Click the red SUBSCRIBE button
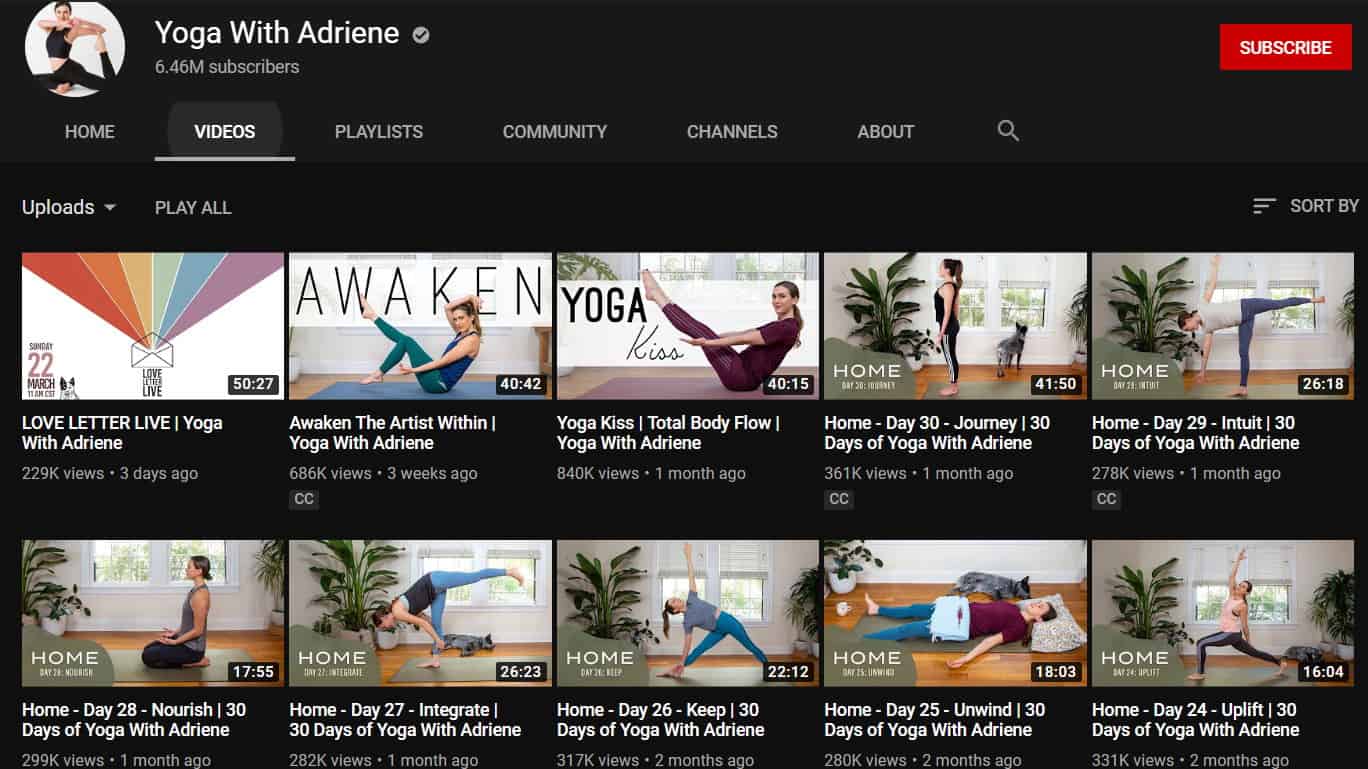This screenshot has width=1368, height=769. [1285, 47]
